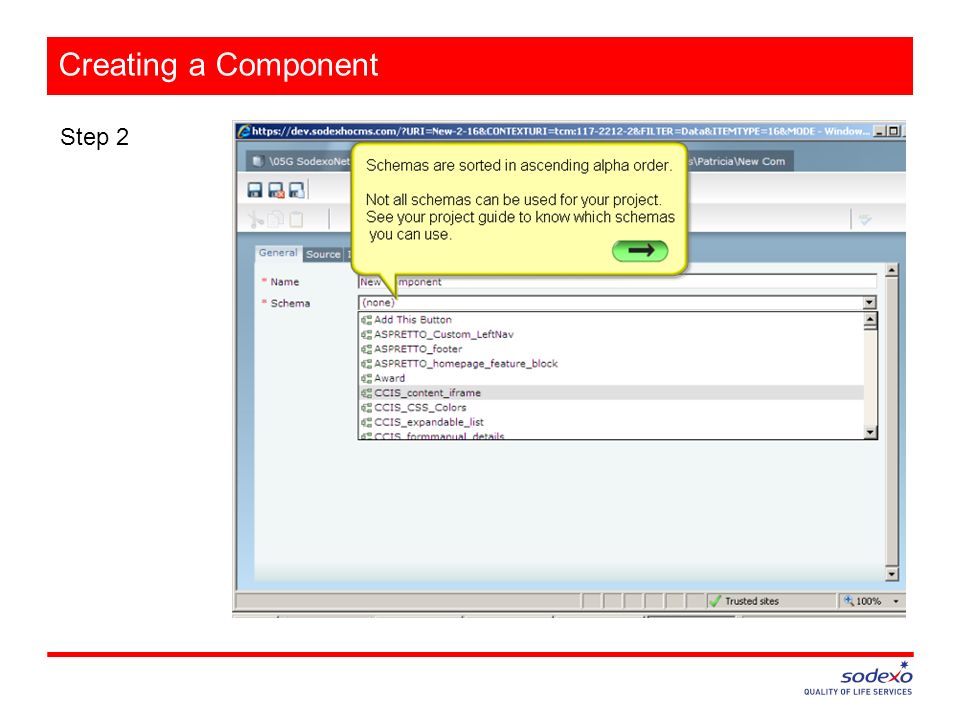Click the Name field label

(x=285, y=282)
